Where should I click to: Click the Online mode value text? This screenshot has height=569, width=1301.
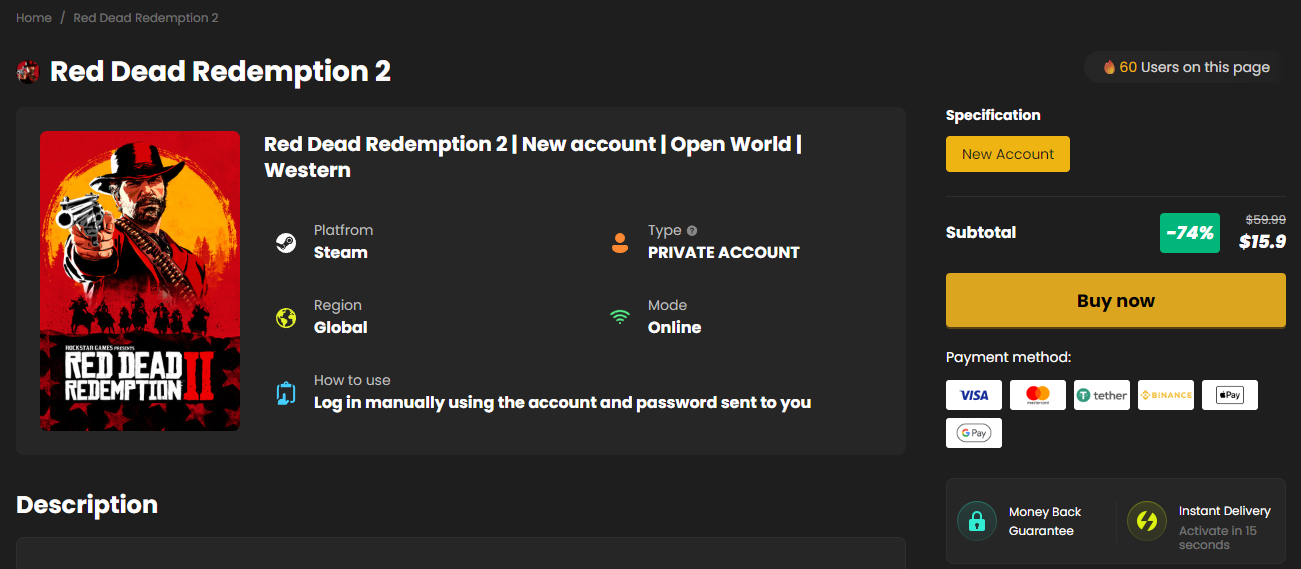click(675, 328)
